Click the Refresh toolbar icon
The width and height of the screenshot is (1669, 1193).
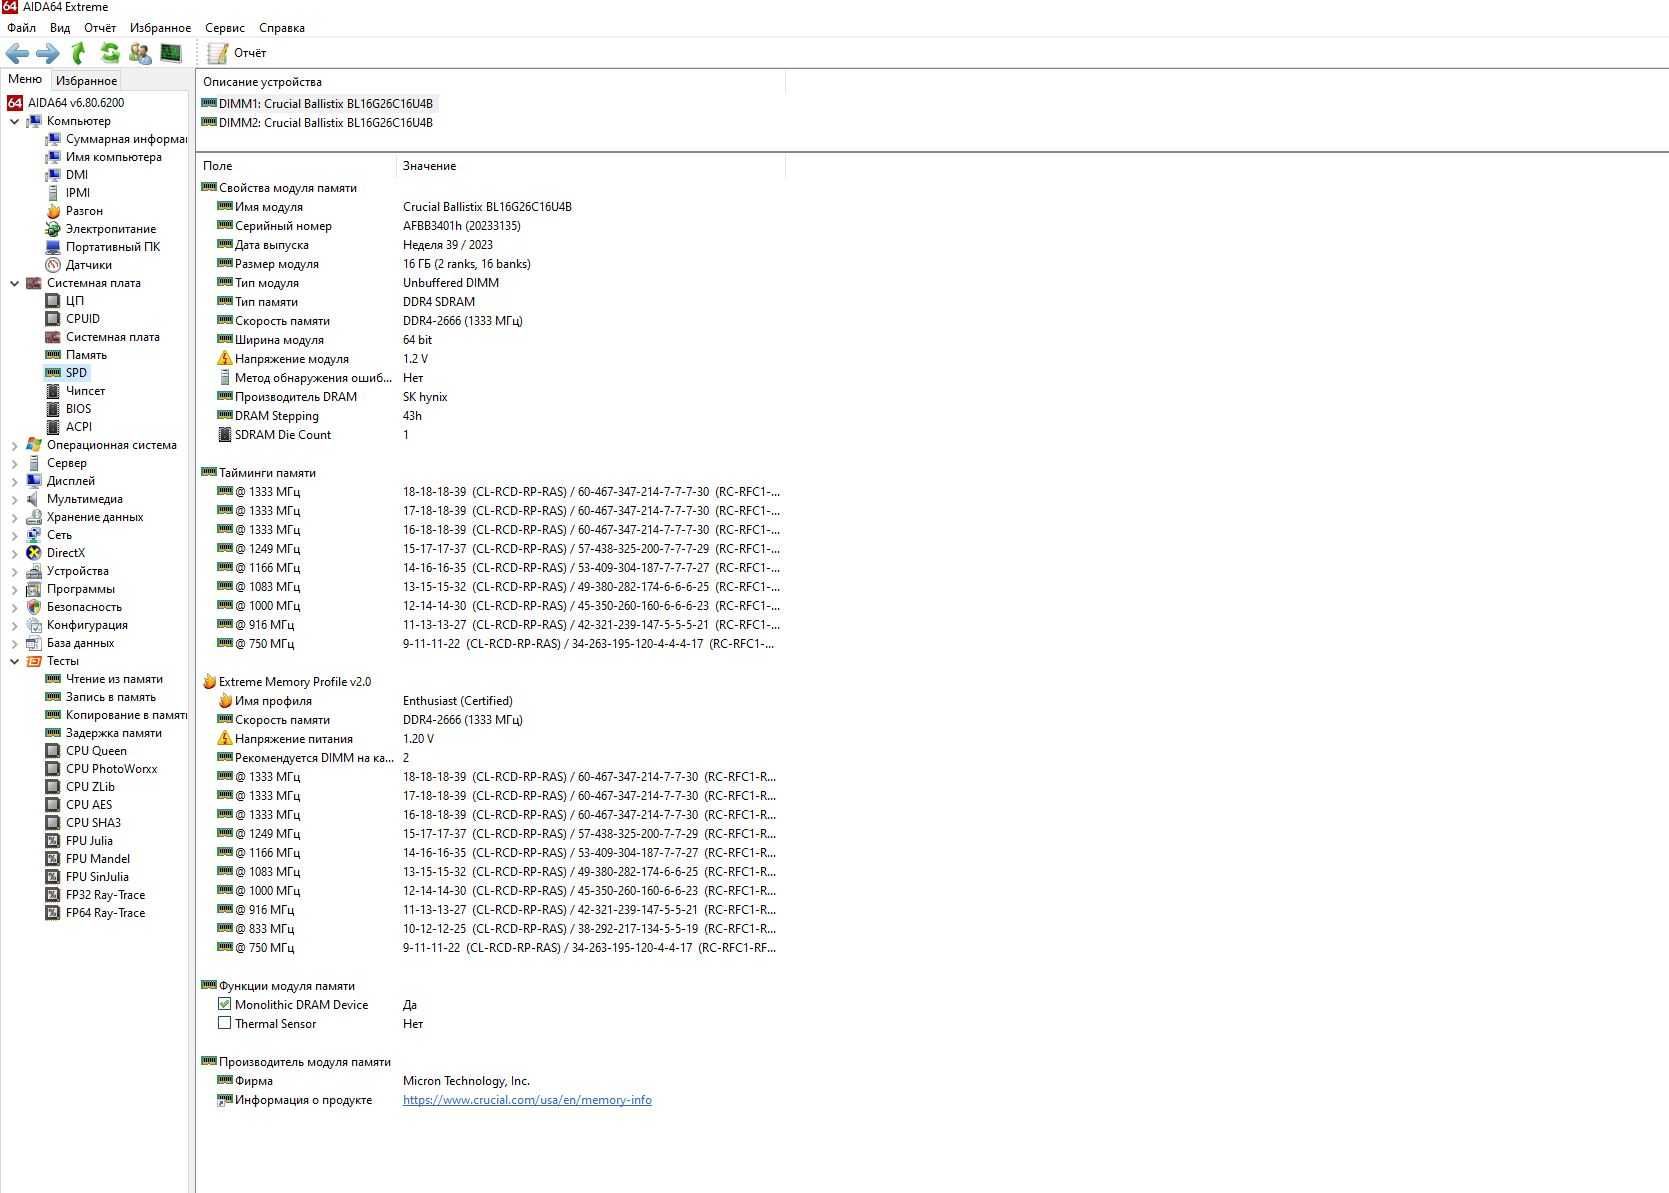[110, 53]
